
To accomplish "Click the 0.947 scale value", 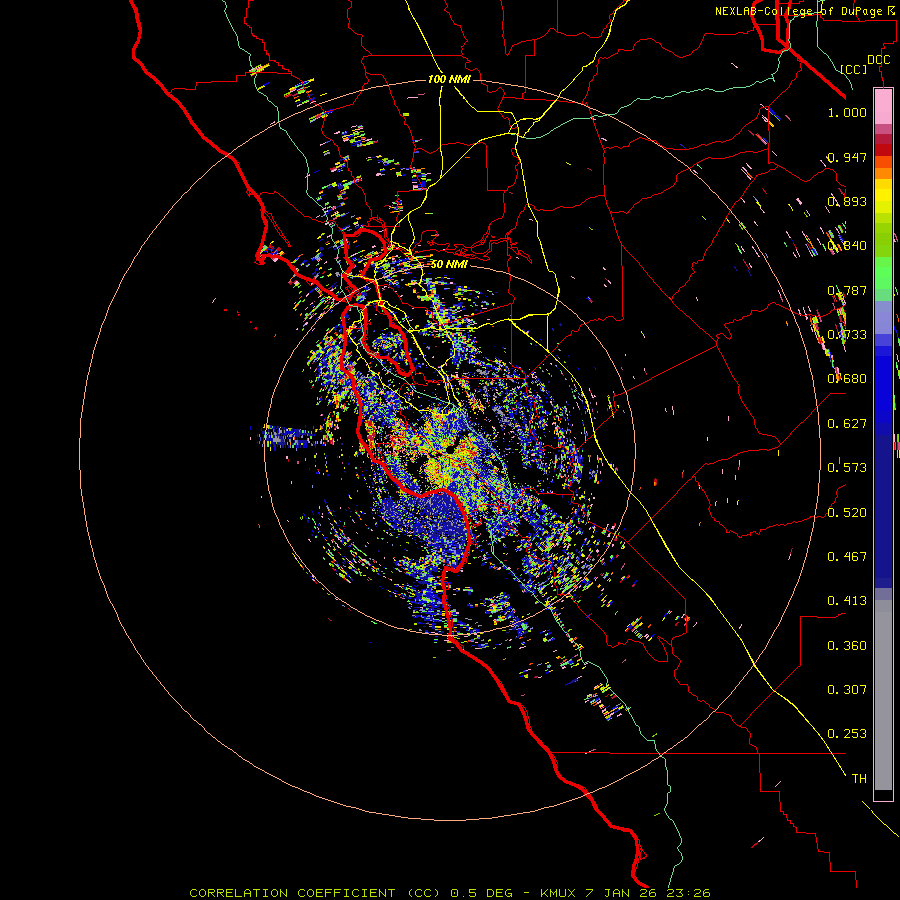I will 847,157.
